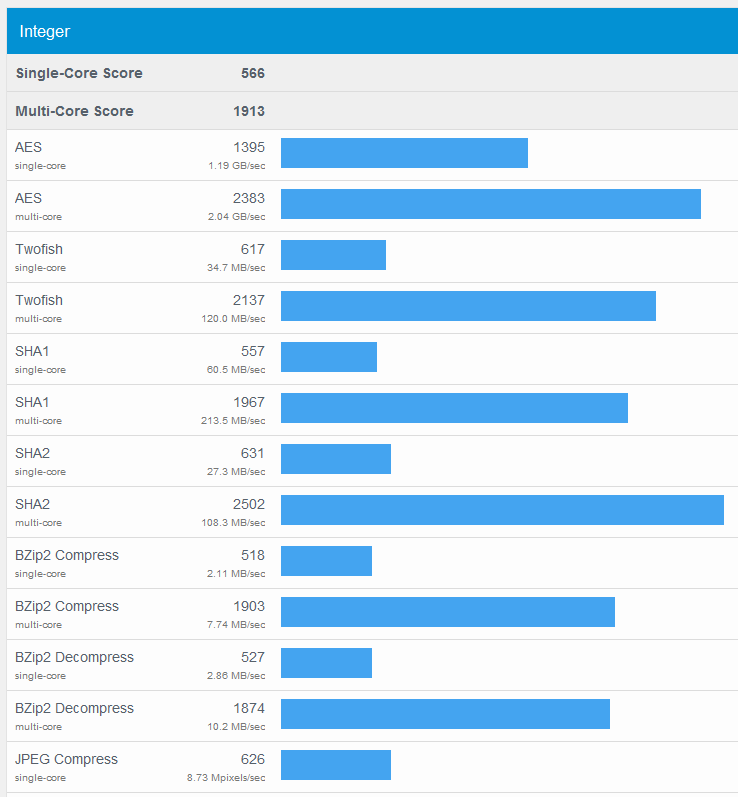738x797 pixels.
Task: Select the SHA2 multi-core score 2502
Action: [x=249, y=504]
